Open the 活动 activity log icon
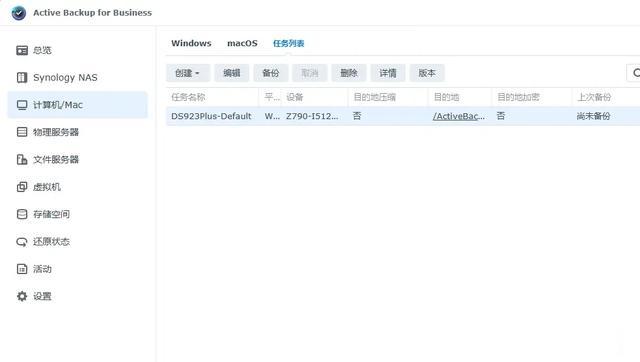This screenshot has width=640, height=362. click(x=22, y=269)
